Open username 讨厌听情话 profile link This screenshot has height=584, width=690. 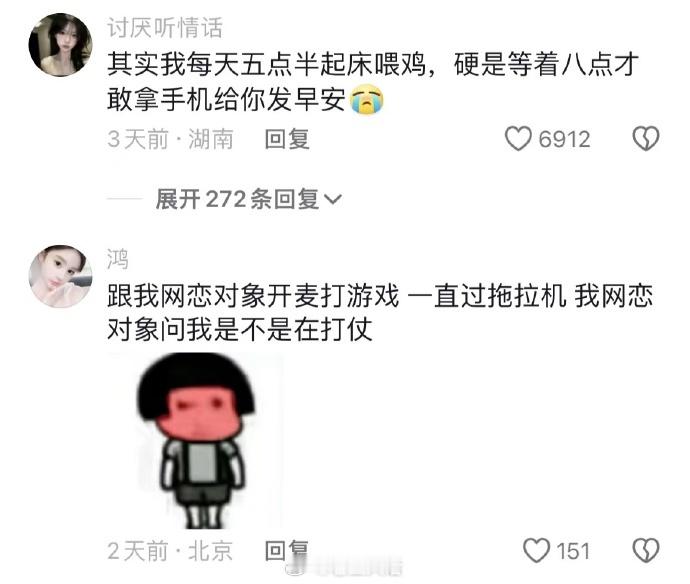[165, 28]
